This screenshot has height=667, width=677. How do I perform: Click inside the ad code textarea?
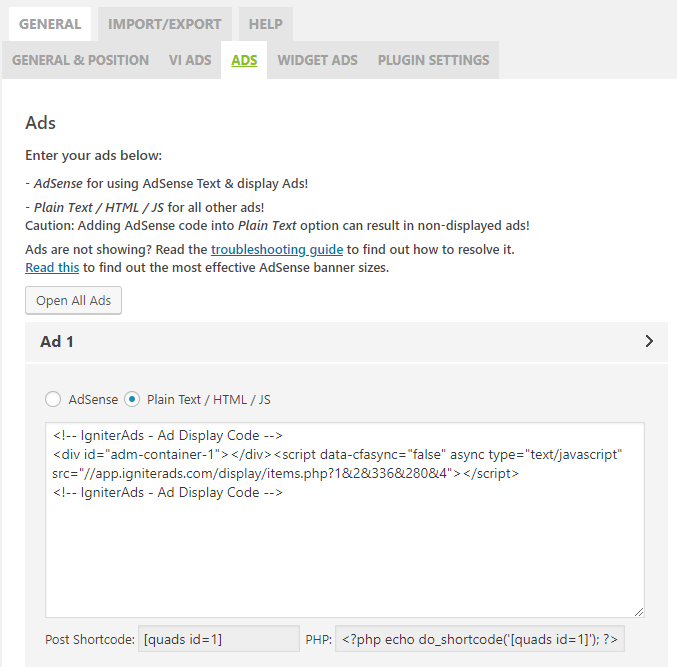(345, 520)
